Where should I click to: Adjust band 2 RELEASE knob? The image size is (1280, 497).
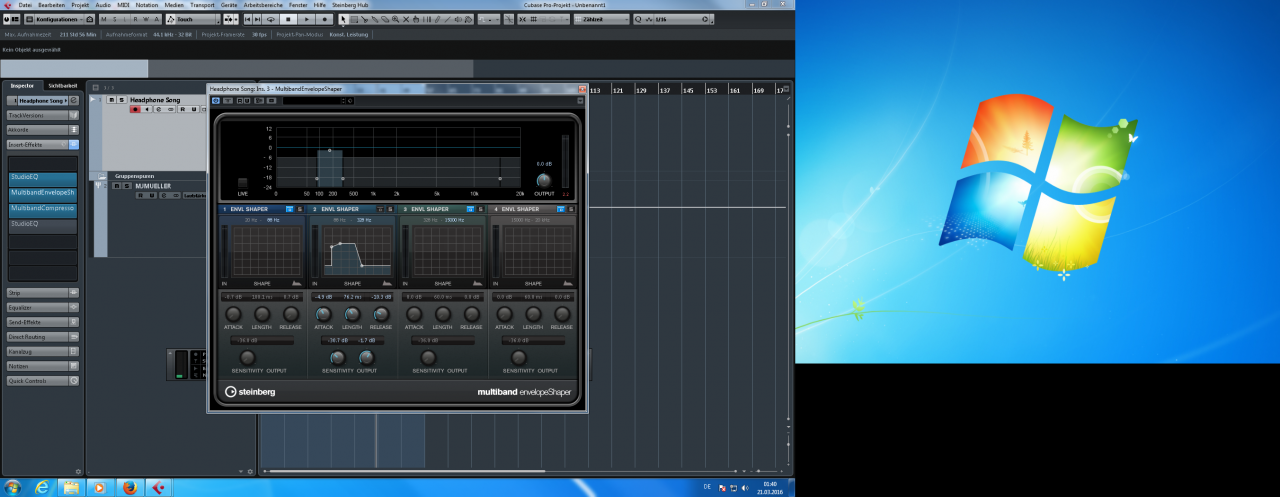click(381, 314)
